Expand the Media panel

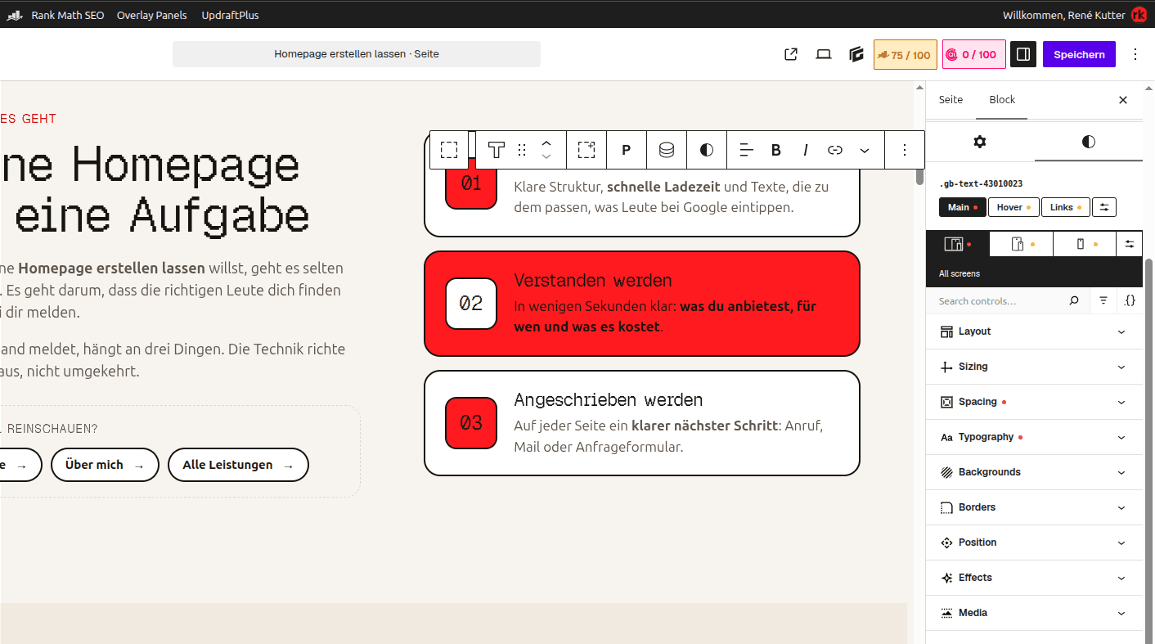point(1034,613)
